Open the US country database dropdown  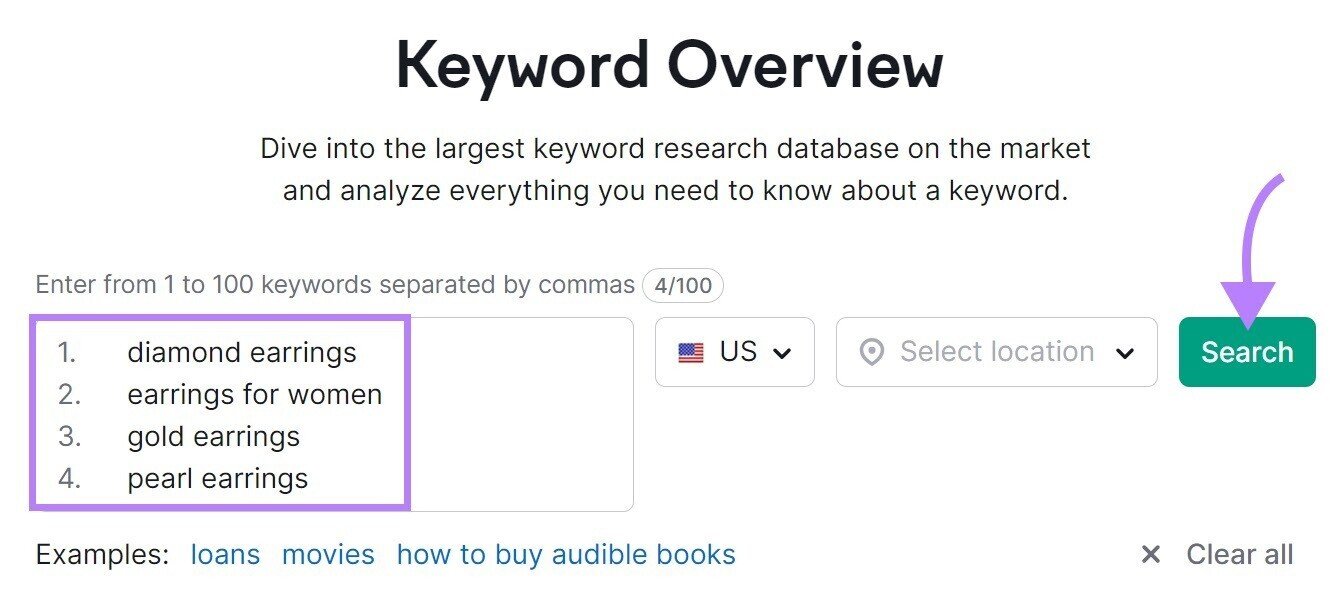tap(734, 351)
